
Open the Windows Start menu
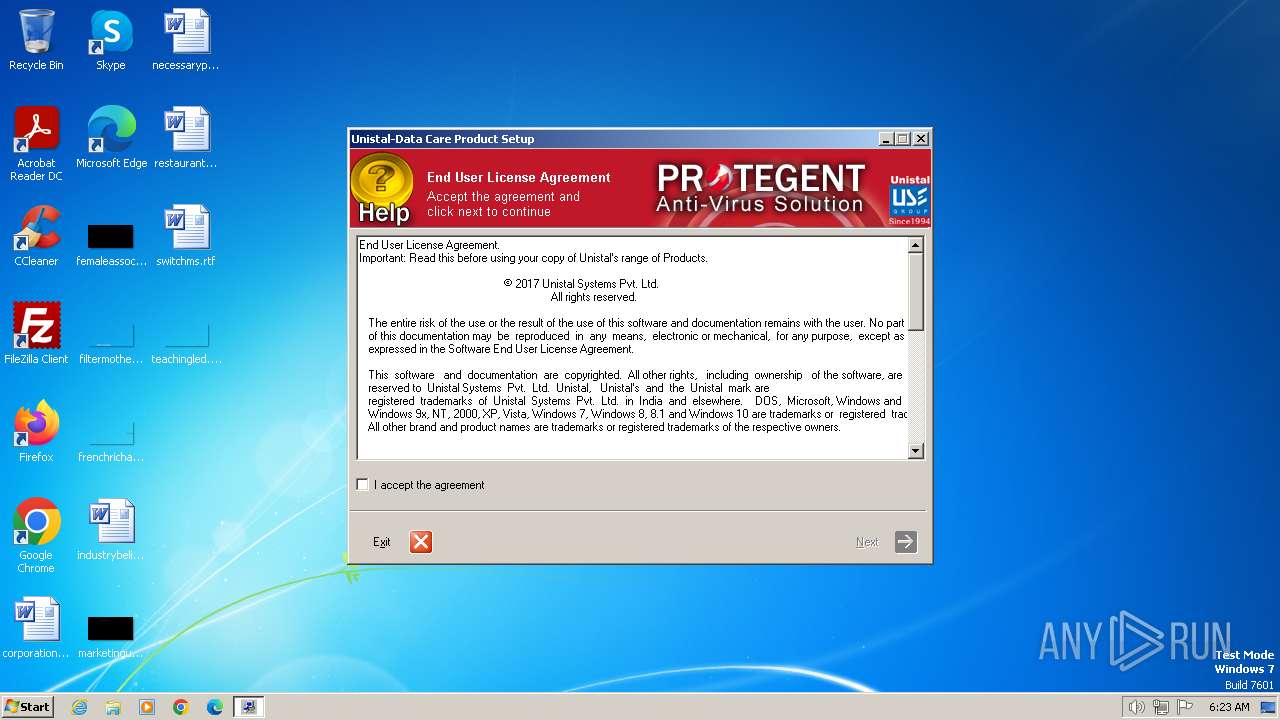tap(27, 706)
